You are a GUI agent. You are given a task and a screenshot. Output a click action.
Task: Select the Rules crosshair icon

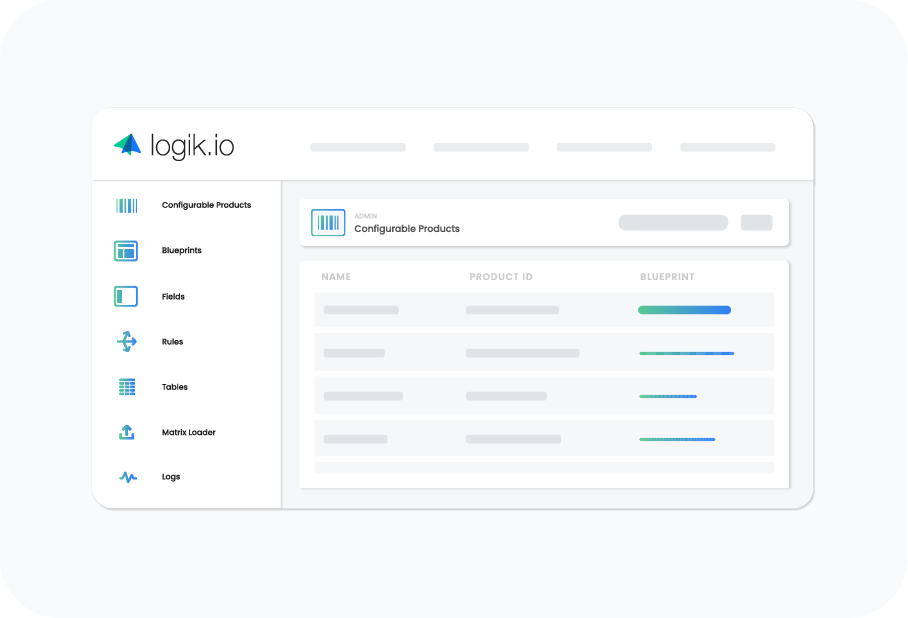126,341
